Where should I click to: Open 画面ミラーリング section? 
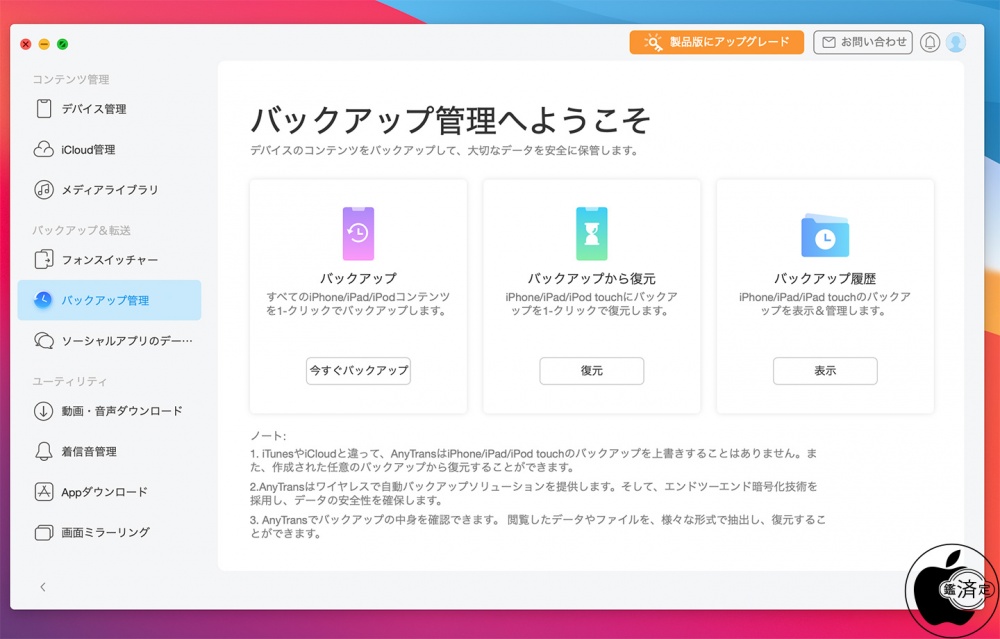point(109,532)
